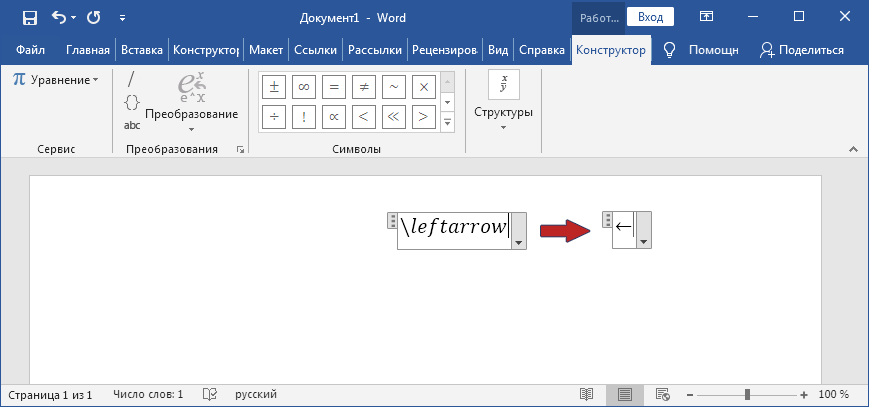
Task: Insert the division sign symbol
Action: pos(272,116)
